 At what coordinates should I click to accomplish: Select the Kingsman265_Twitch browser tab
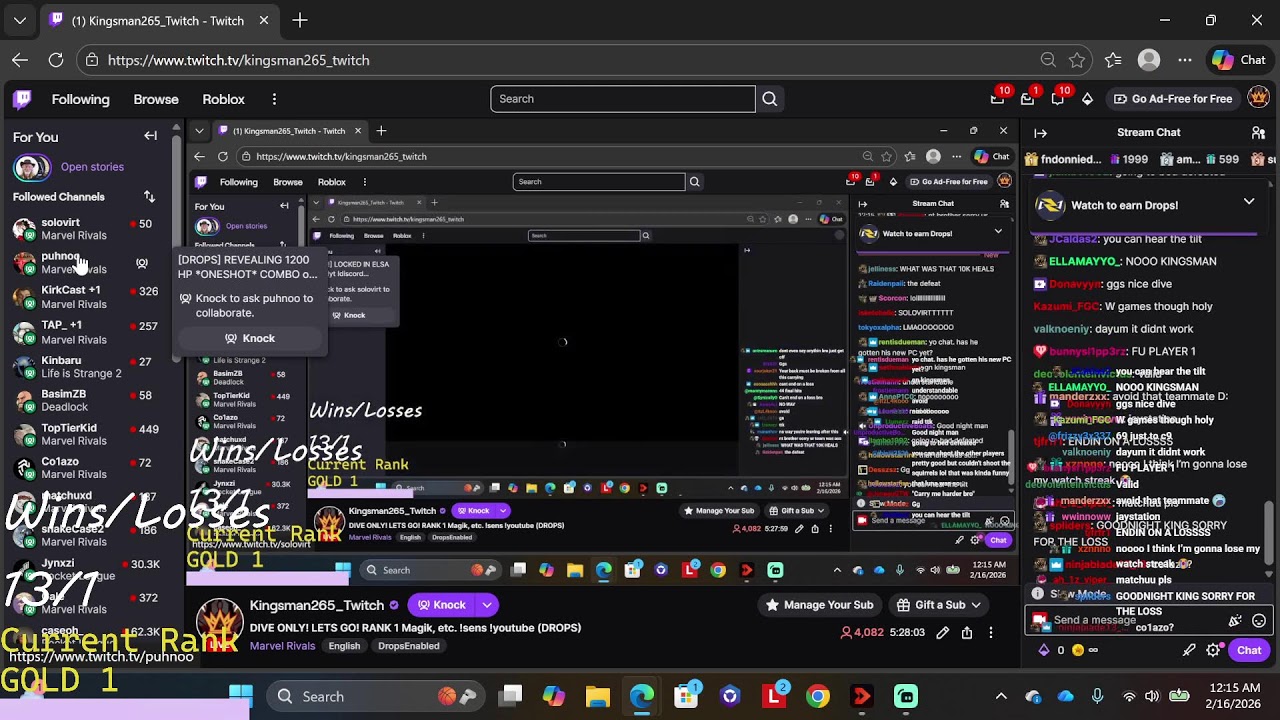(159, 20)
